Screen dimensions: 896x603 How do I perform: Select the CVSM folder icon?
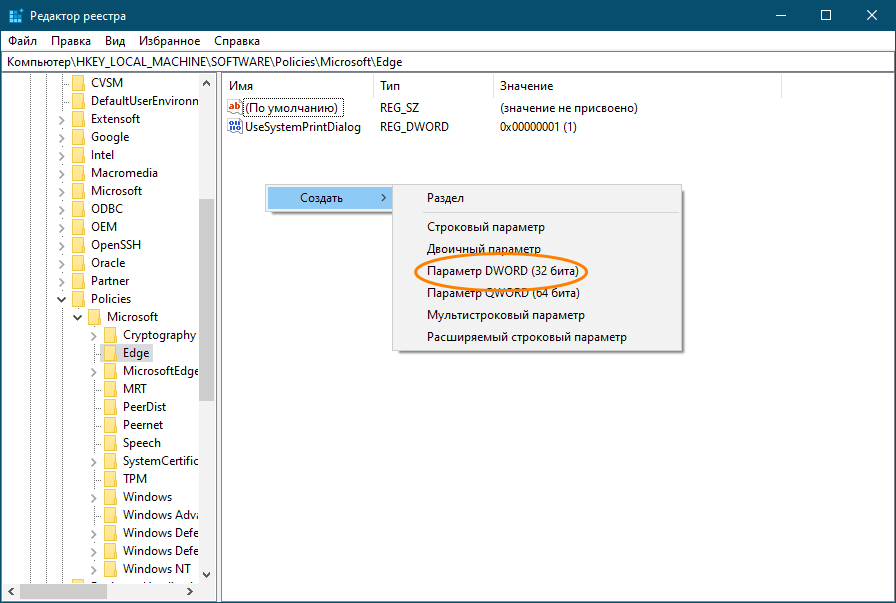point(78,83)
